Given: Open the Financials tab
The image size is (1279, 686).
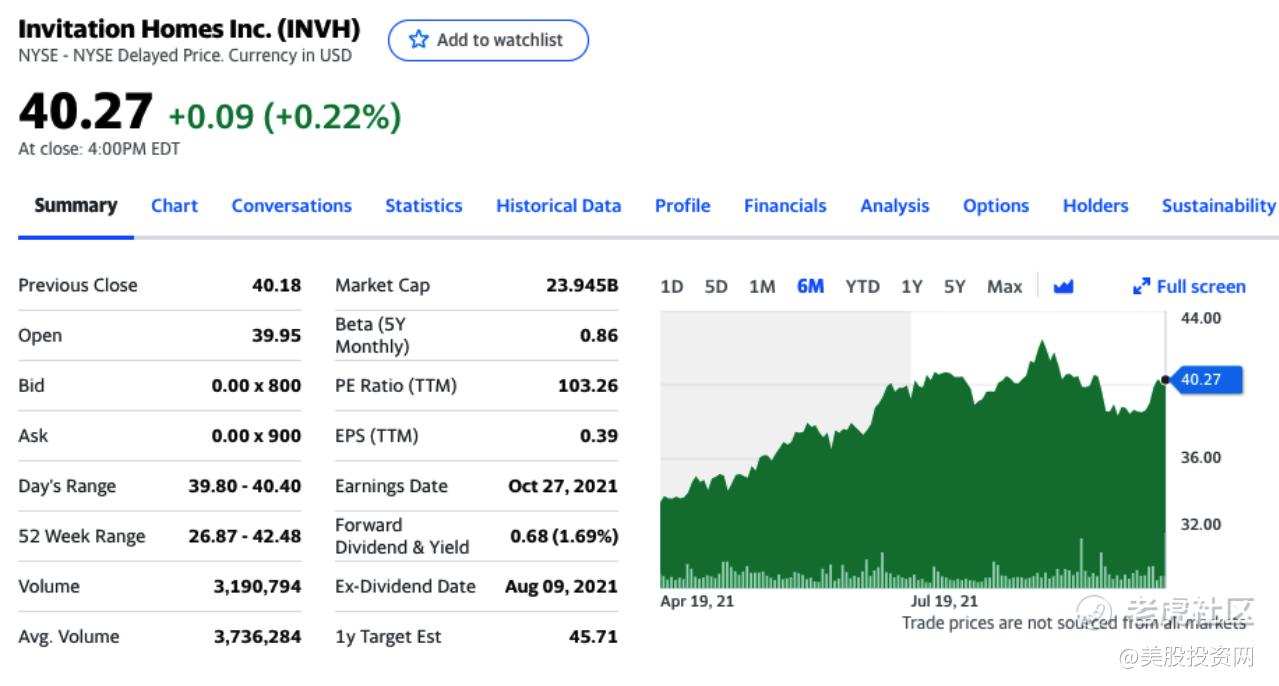Looking at the screenshot, I should coord(785,206).
